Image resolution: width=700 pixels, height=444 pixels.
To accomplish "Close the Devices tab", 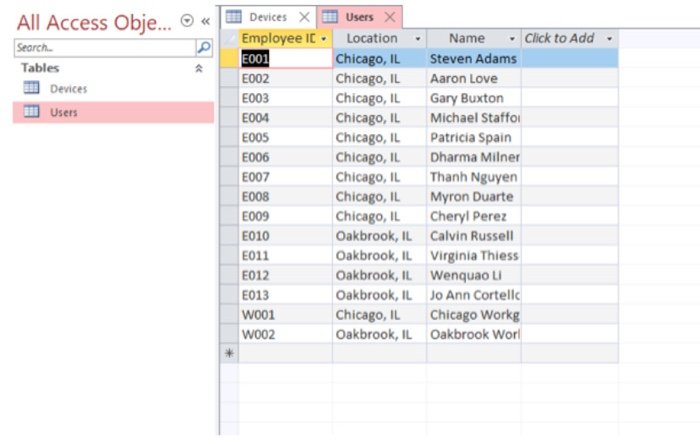I will (304, 17).
